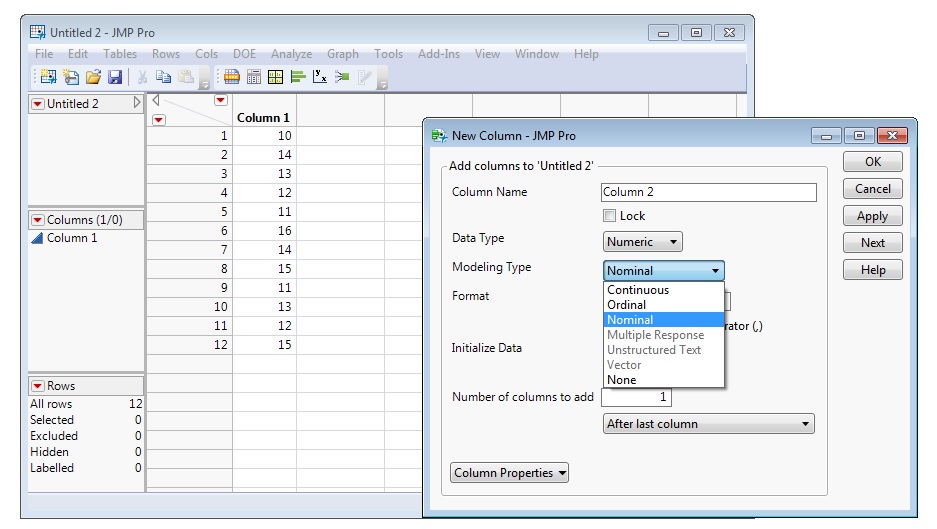Click the New Column dialog title icon

click(439, 136)
